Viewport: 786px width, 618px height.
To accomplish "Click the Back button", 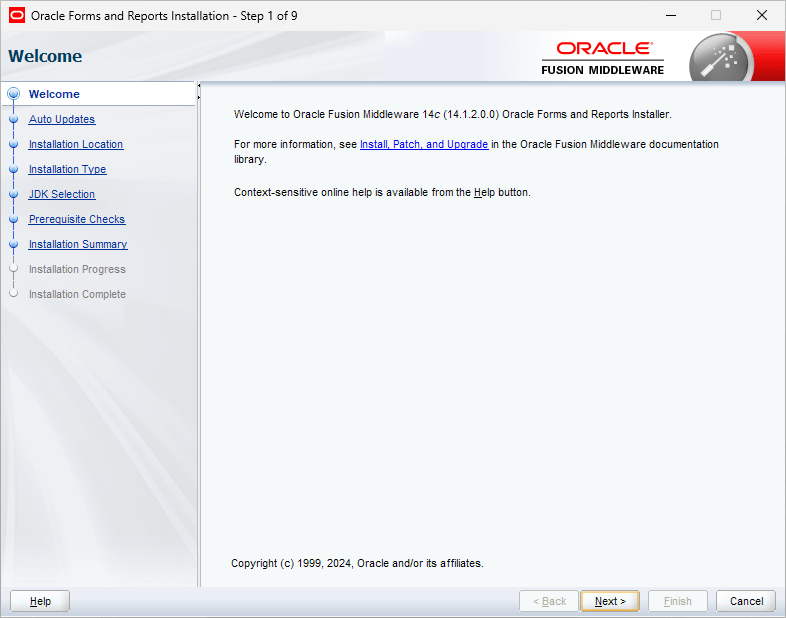I will point(549,601).
